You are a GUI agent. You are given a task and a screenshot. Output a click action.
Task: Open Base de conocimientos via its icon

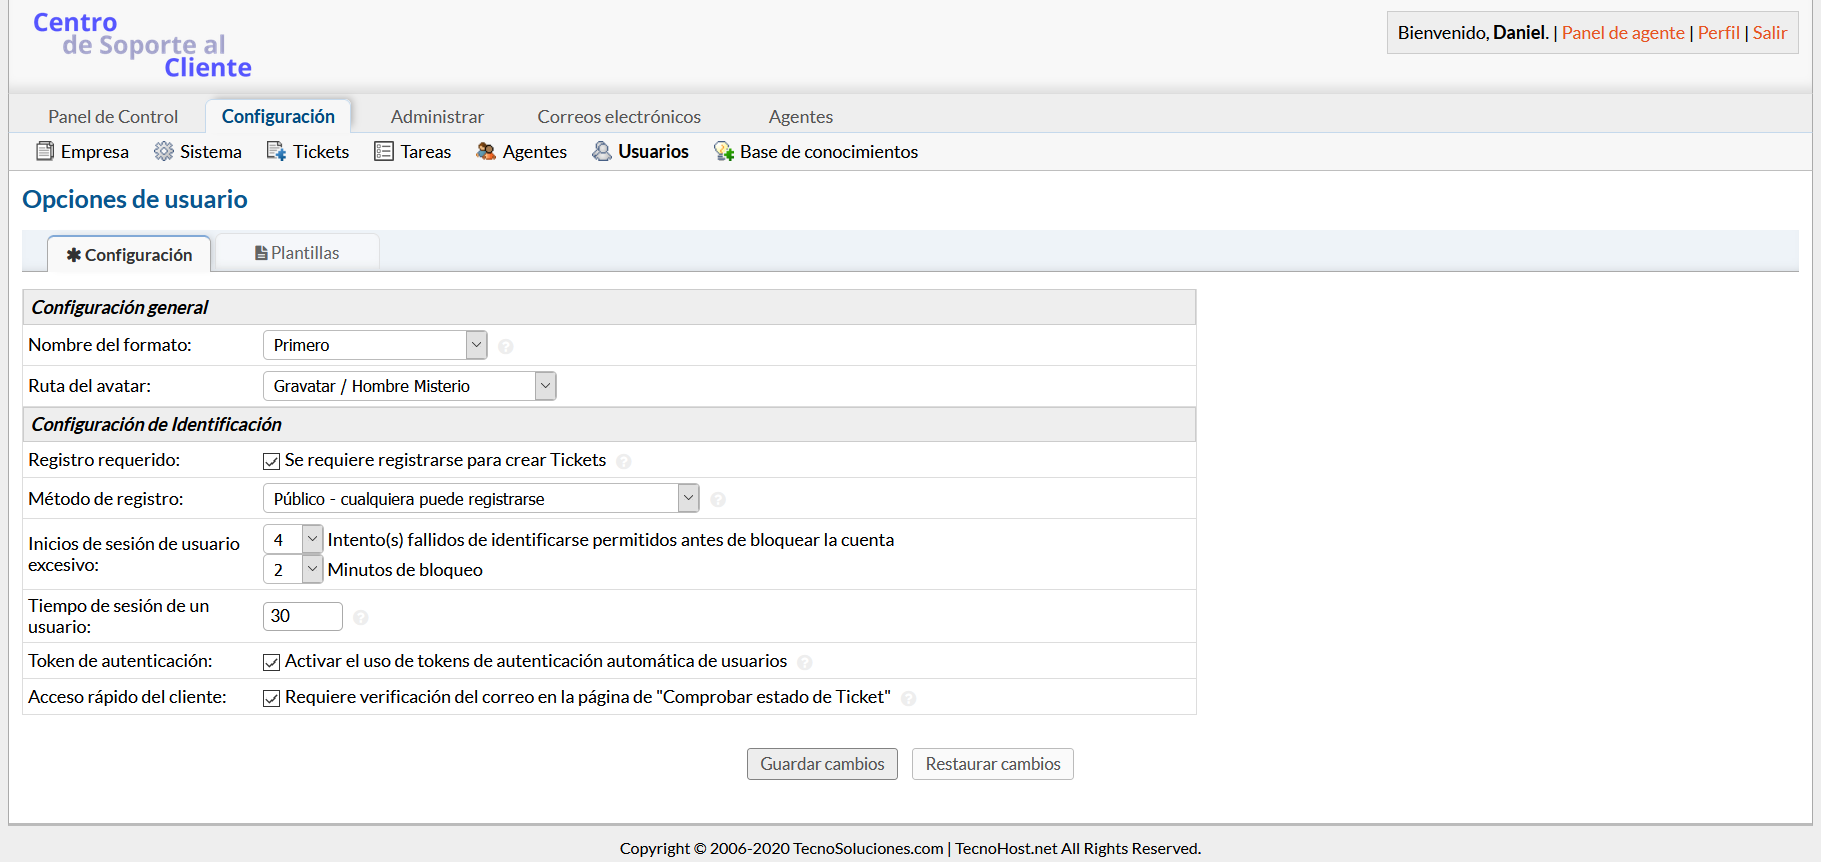[724, 151]
